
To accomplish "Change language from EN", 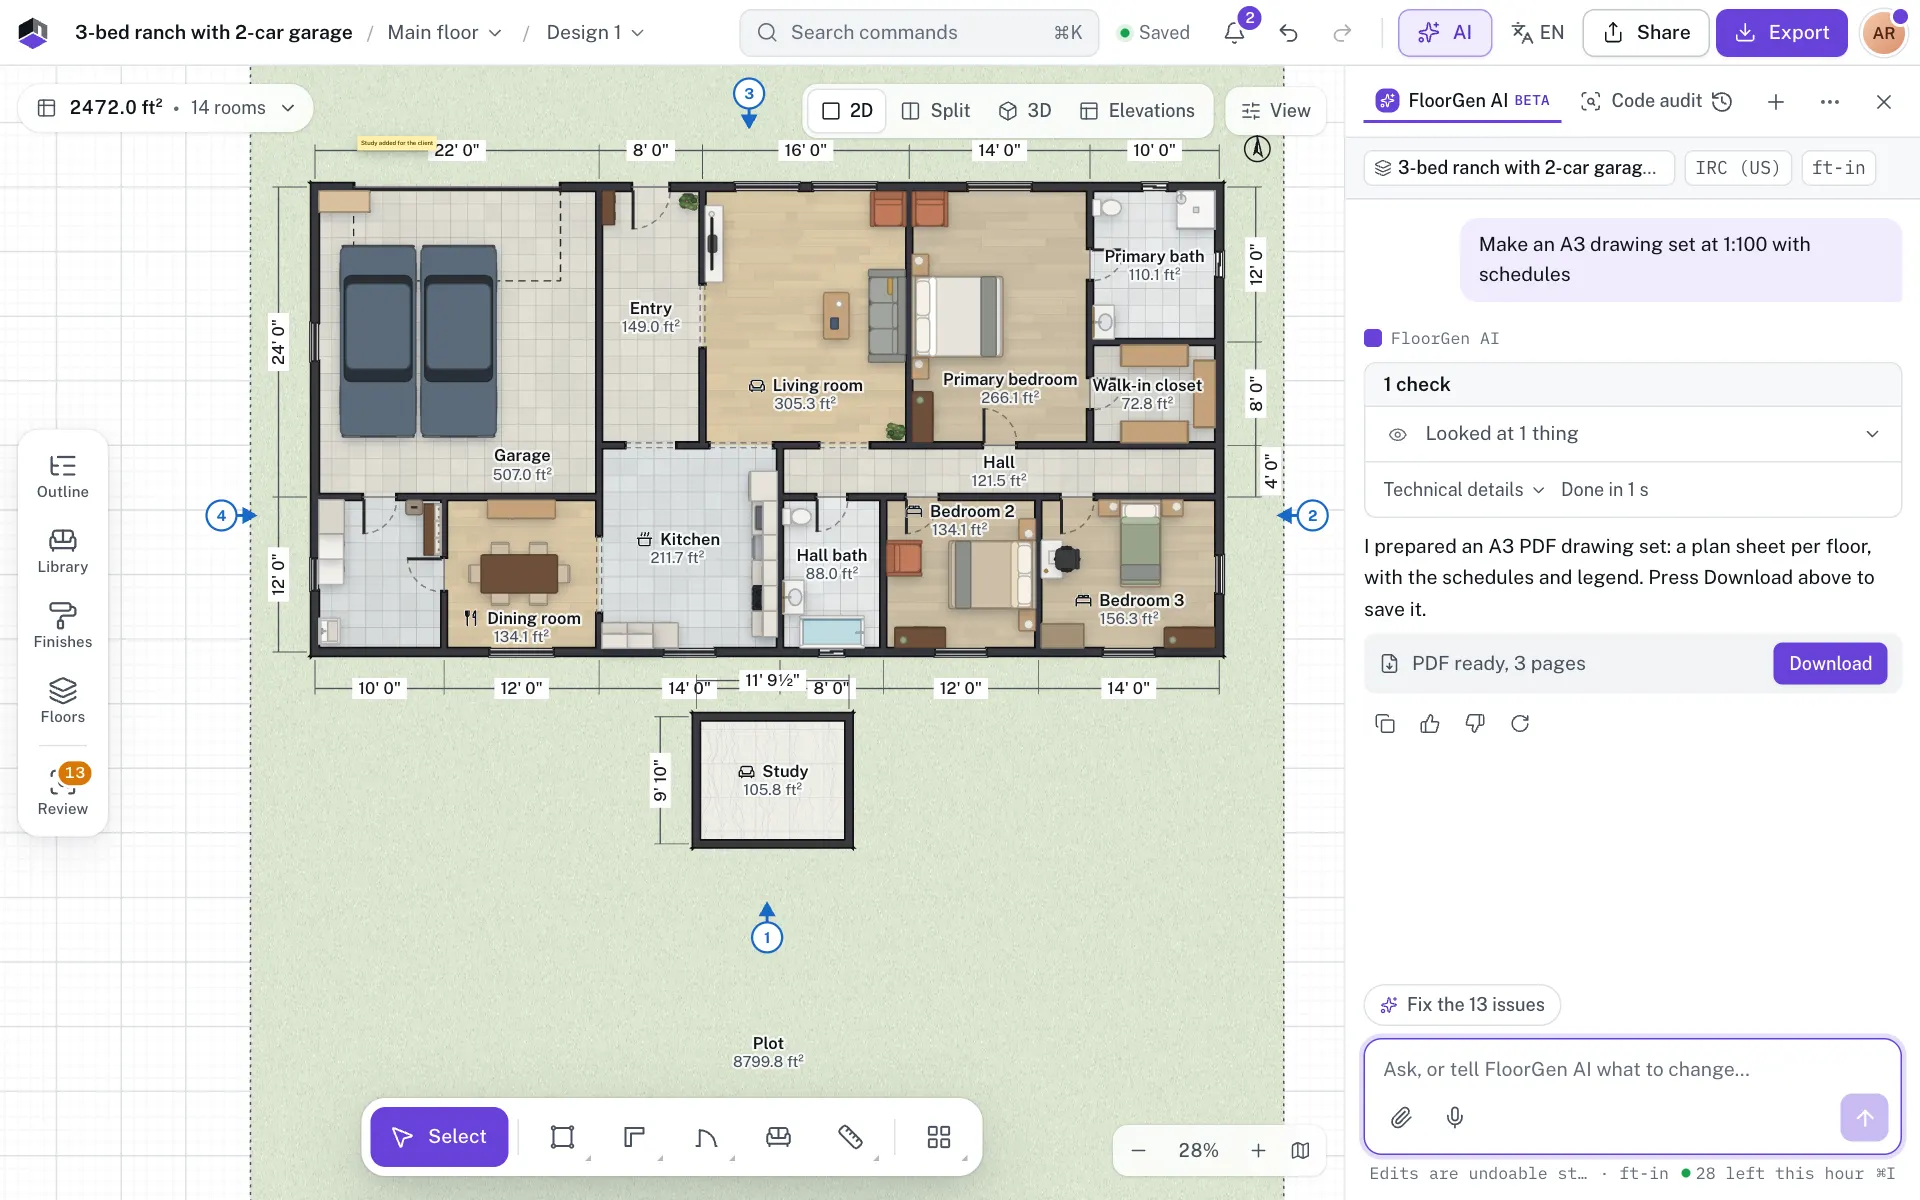I will click(x=1537, y=33).
